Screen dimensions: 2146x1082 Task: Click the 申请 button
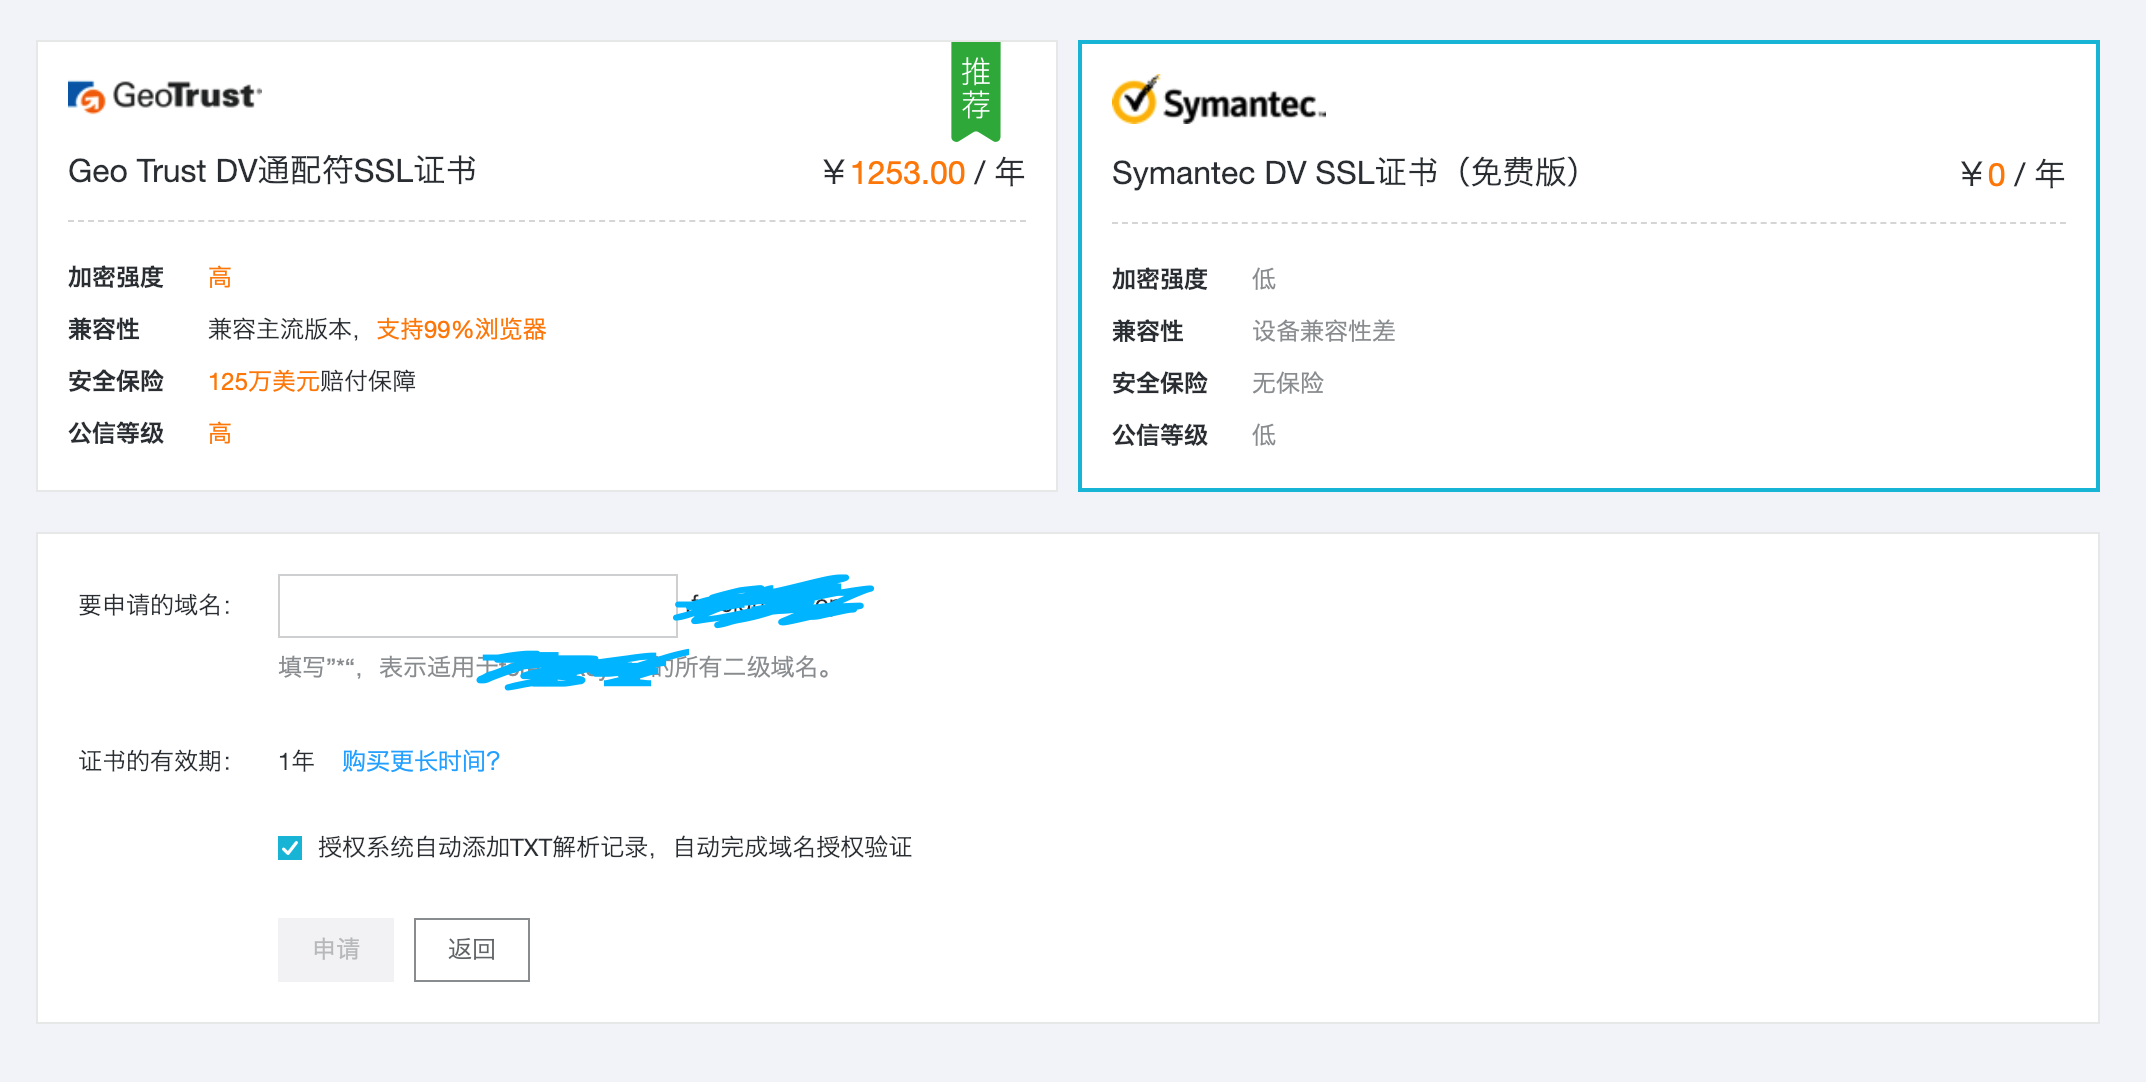tap(336, 950)
